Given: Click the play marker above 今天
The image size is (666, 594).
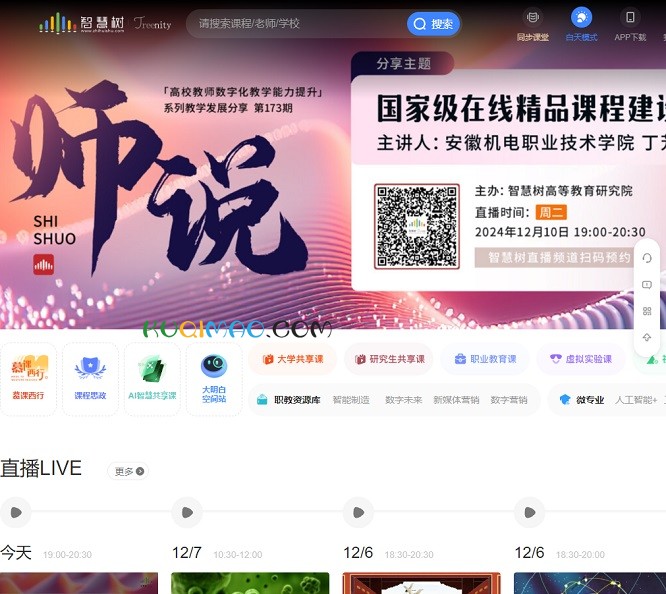Looking at the screenshot, I should point(16,512).
